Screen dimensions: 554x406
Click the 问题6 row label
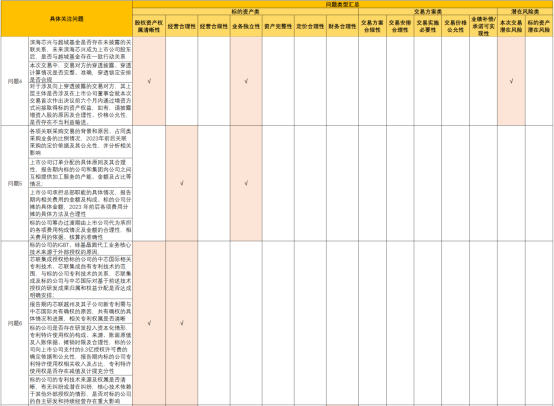tap(15, 323)
